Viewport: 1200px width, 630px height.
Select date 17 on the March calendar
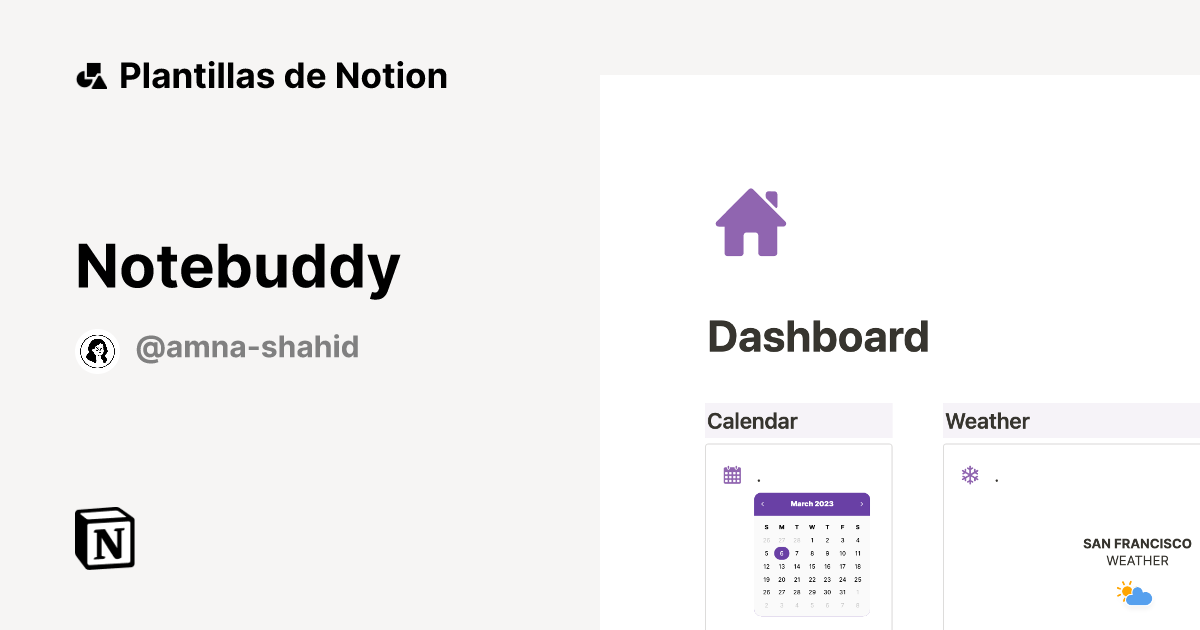point(842,565)
